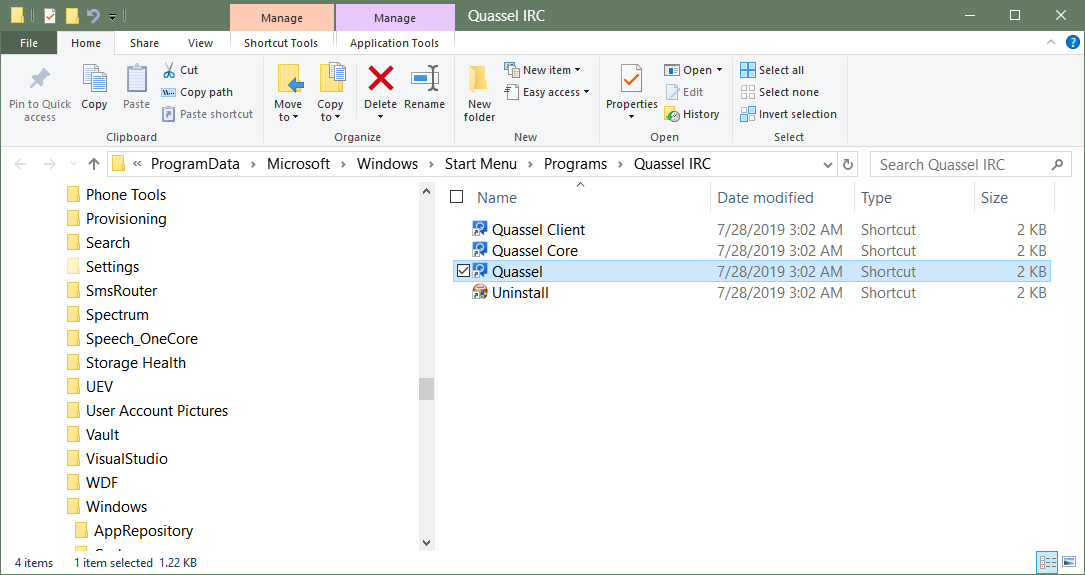The image size is (1085, 575).
Task: Open recent locations dropdown arrow
Action: (73, 165)
